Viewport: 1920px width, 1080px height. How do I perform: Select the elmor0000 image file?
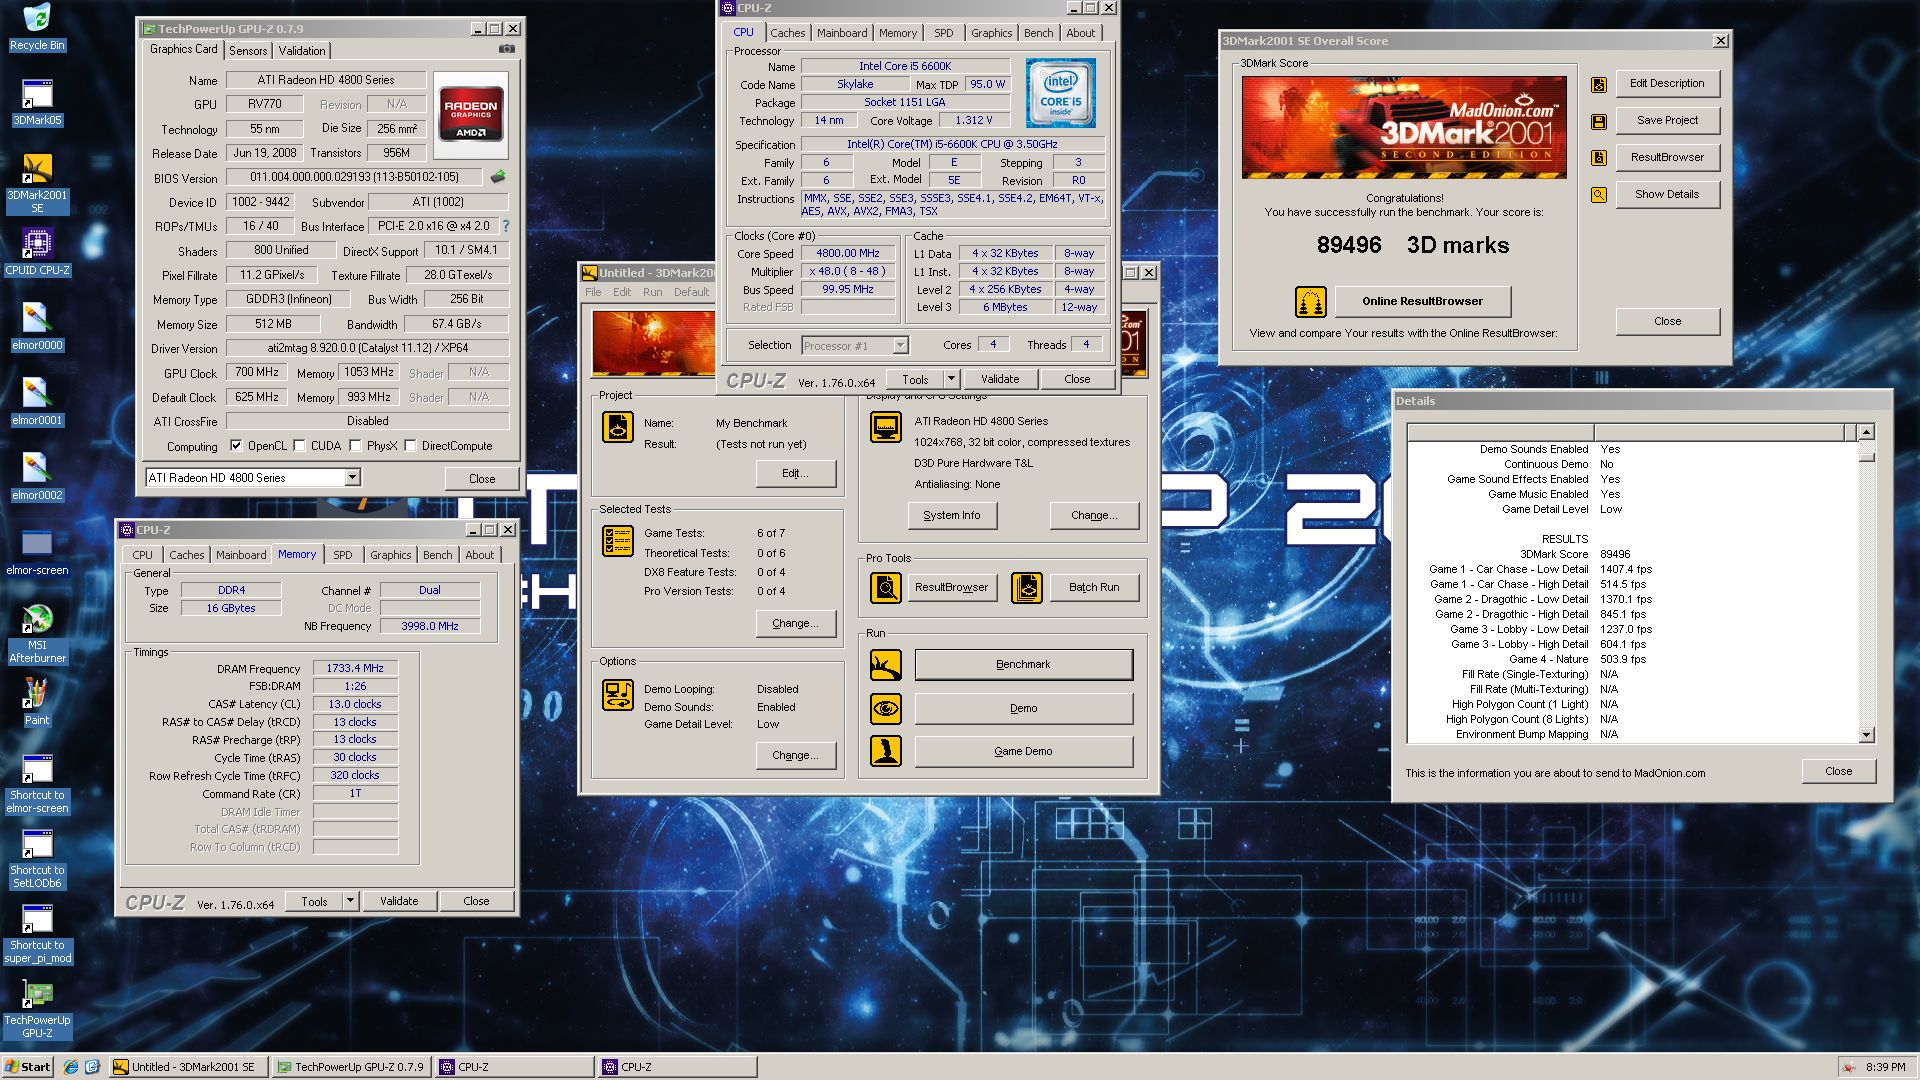pos(37,327)
